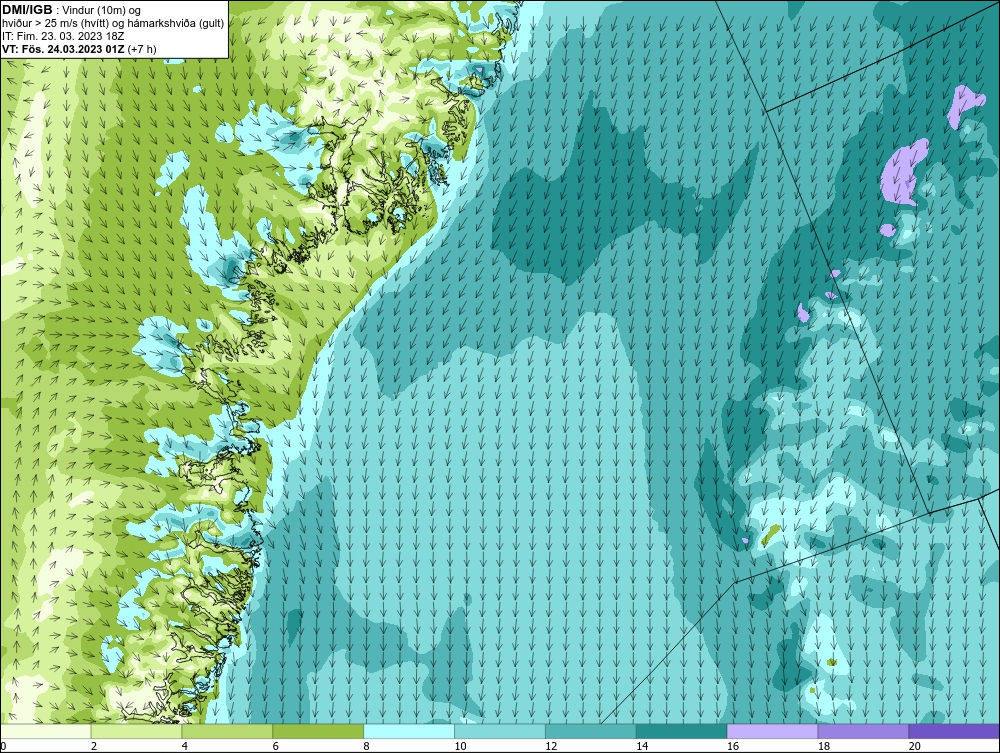Click the 18–20 m/s purple legend swatch
This screenshot has width=1000, height=753.
coord(864,731)
